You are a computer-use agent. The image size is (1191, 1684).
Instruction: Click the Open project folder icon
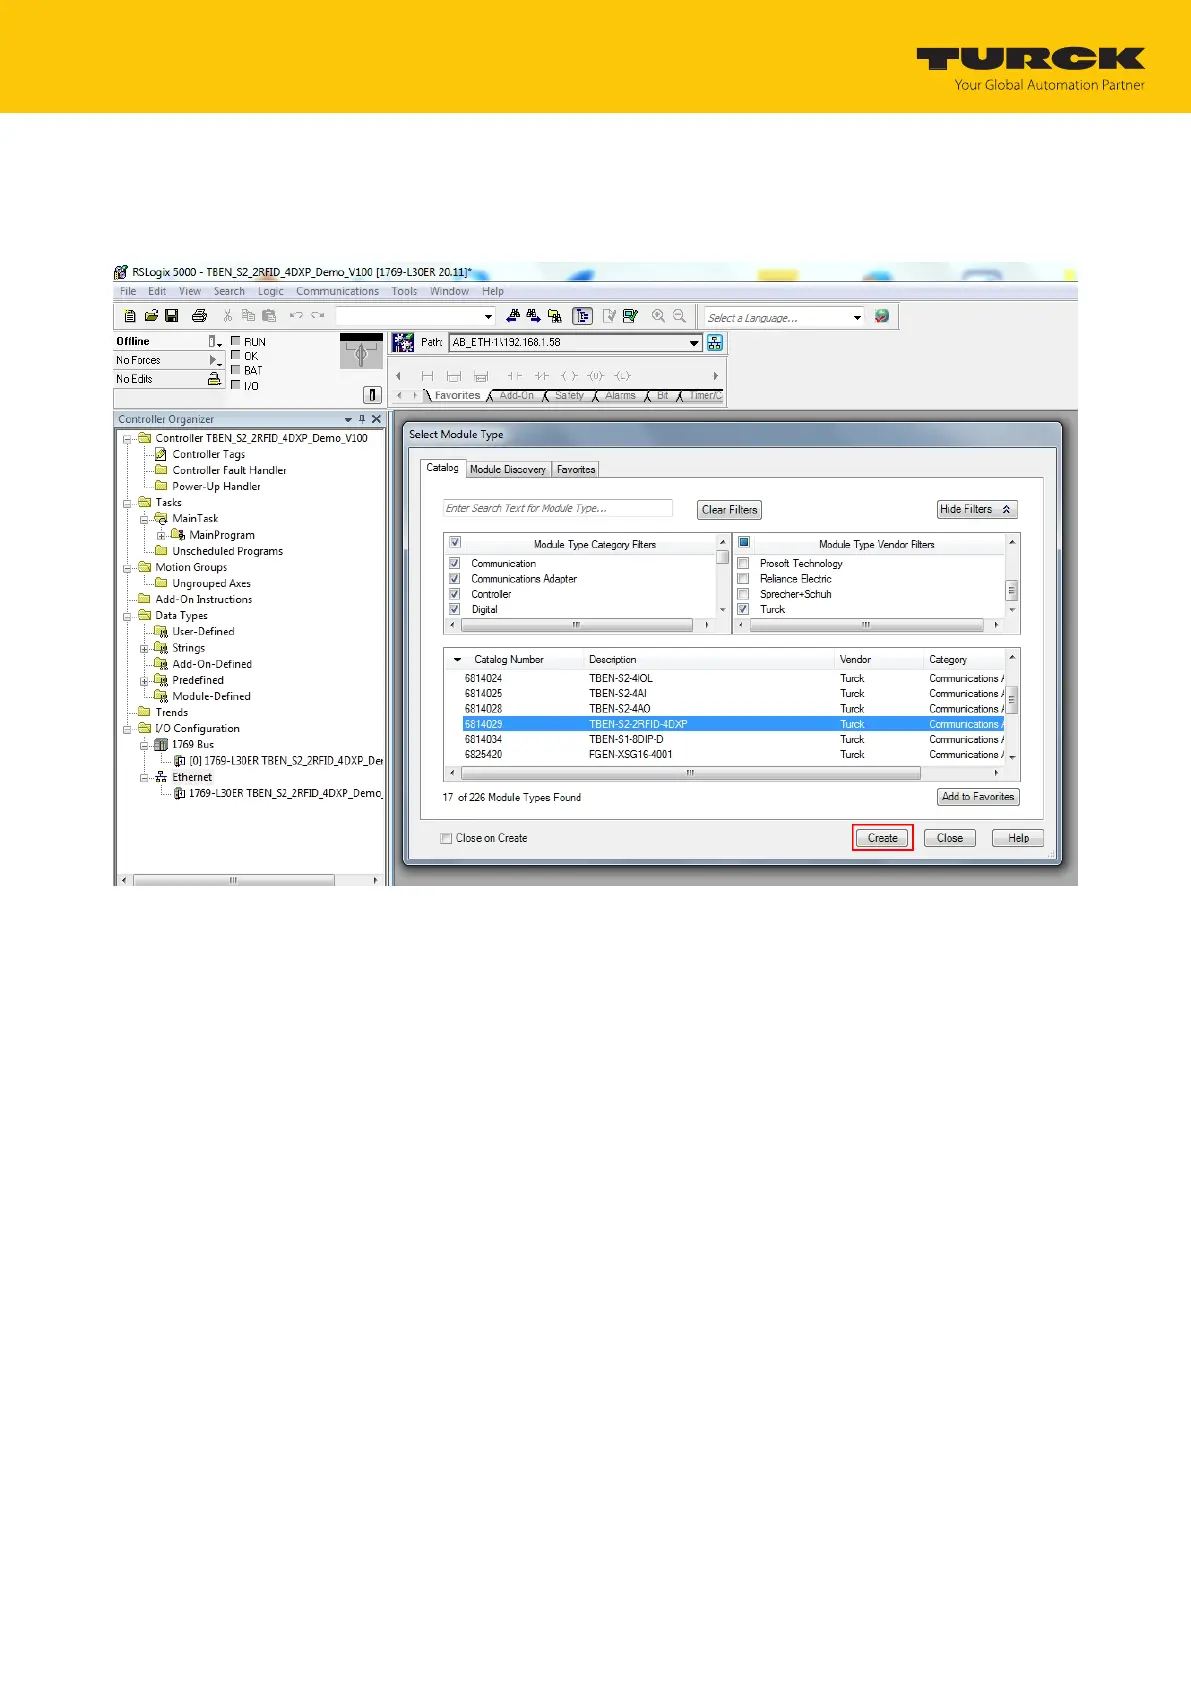pyautogui.click(x=151, y=316)
